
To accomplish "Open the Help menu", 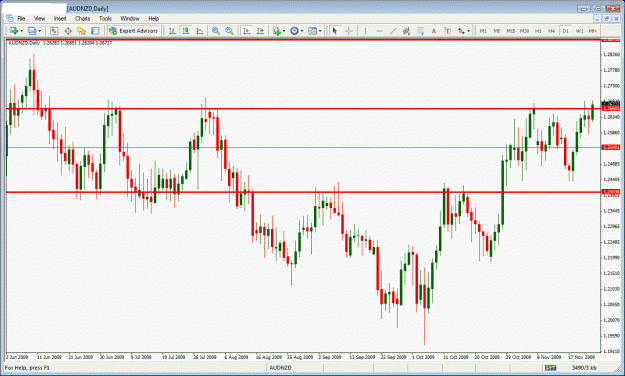I will [x=153, y=18].
